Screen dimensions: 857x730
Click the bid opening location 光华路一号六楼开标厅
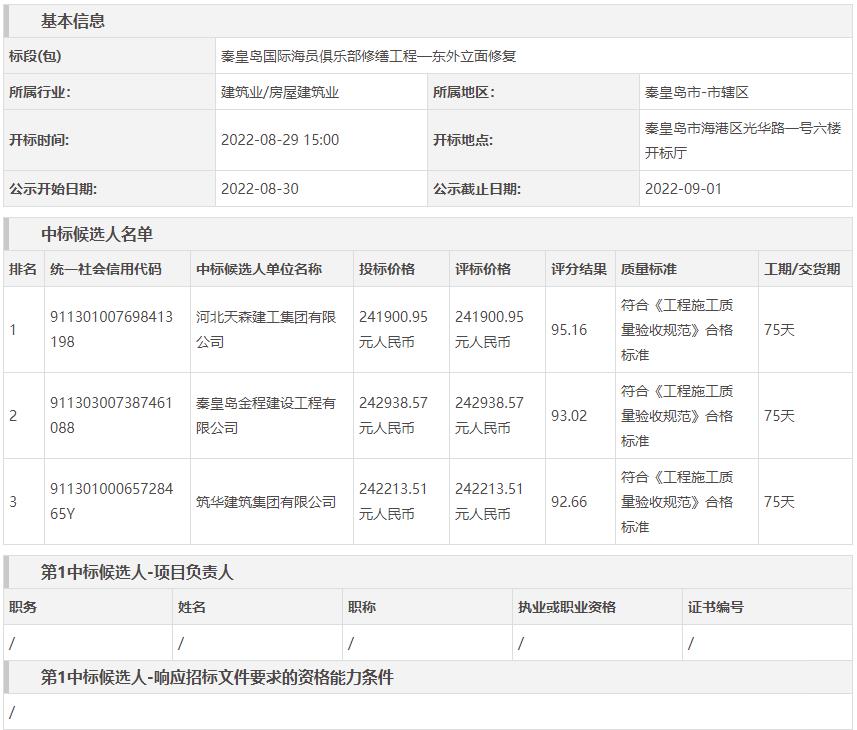743,140
